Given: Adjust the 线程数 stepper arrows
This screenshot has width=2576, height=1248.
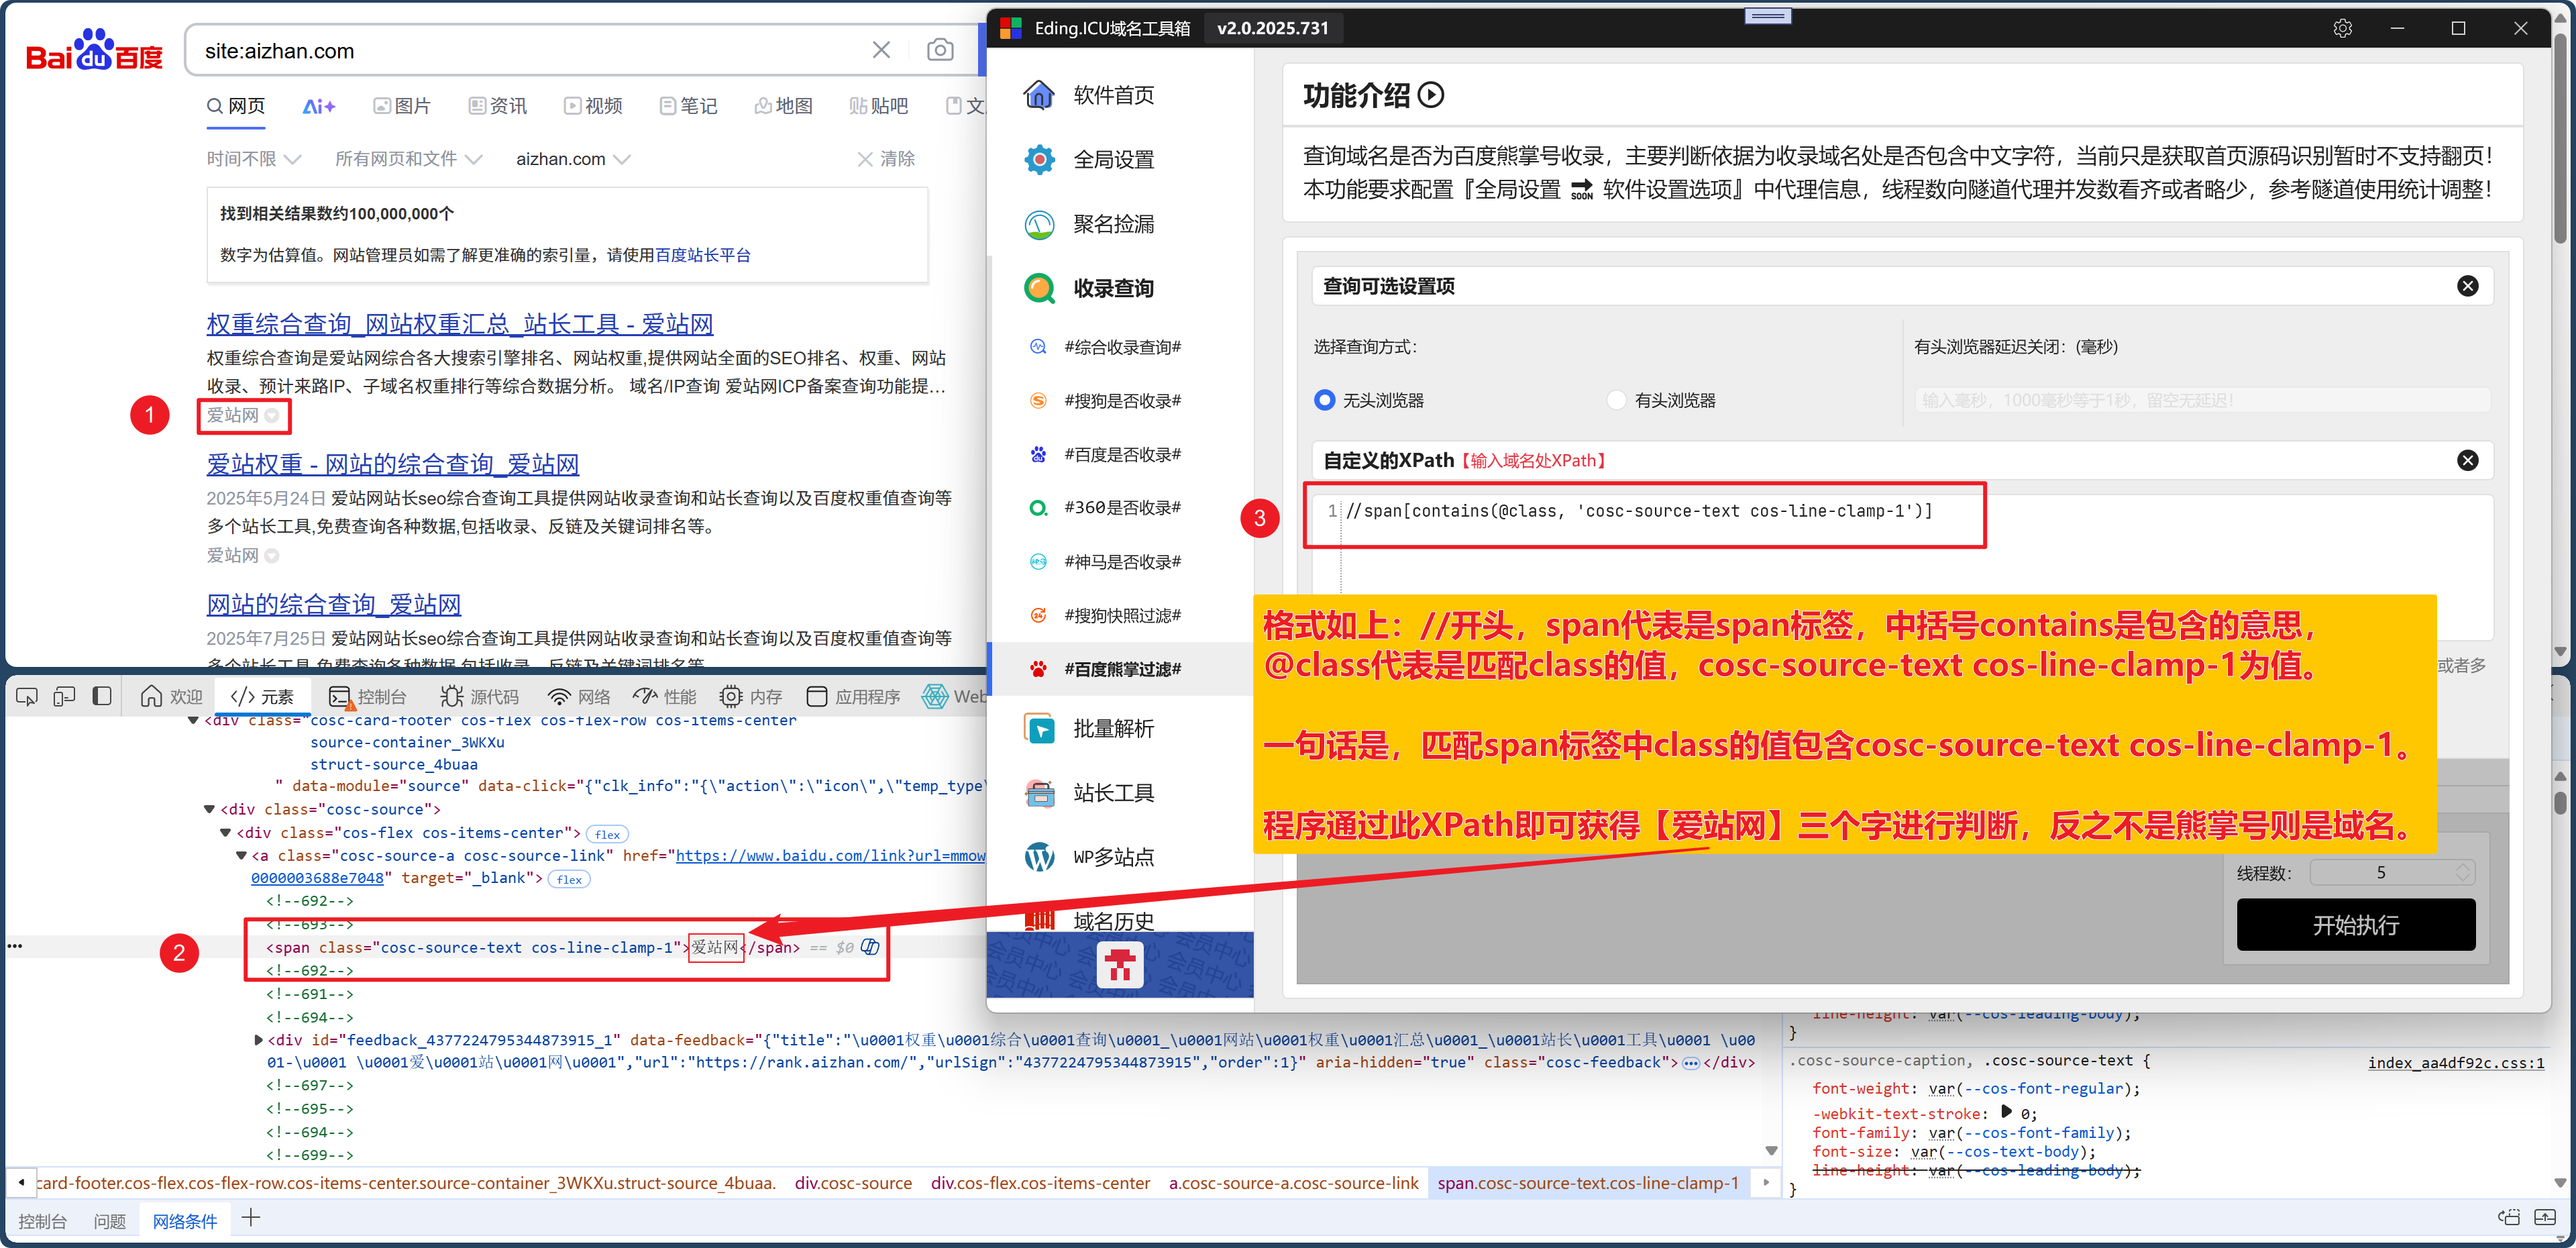Looking at the screenshot, I should (2462, 872).
